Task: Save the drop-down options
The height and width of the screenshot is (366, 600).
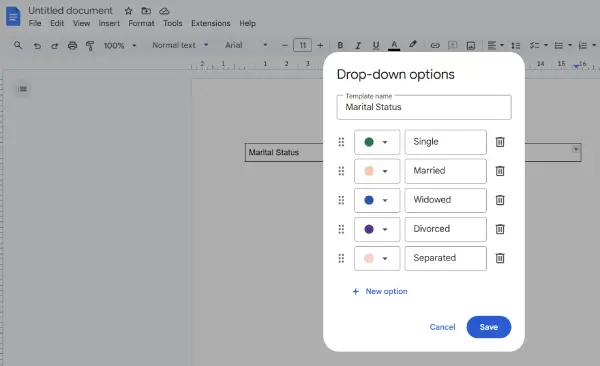Action: pyautogui.click(x=489, y=327)
